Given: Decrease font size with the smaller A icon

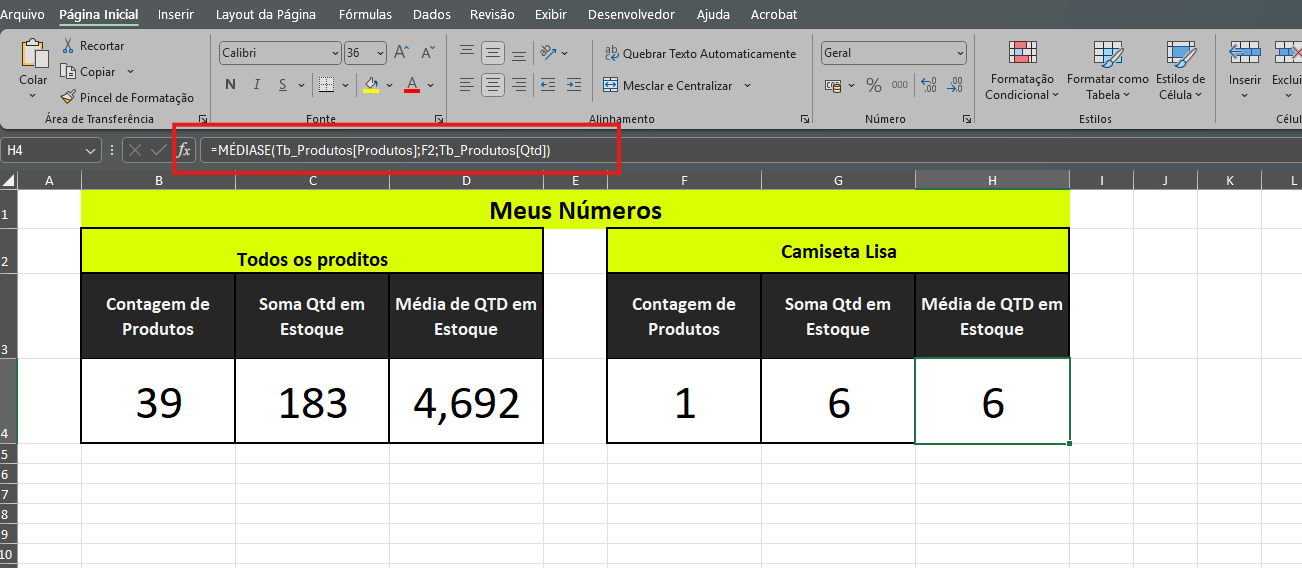Looking at the screenshot, I should [x=428, y=53].
